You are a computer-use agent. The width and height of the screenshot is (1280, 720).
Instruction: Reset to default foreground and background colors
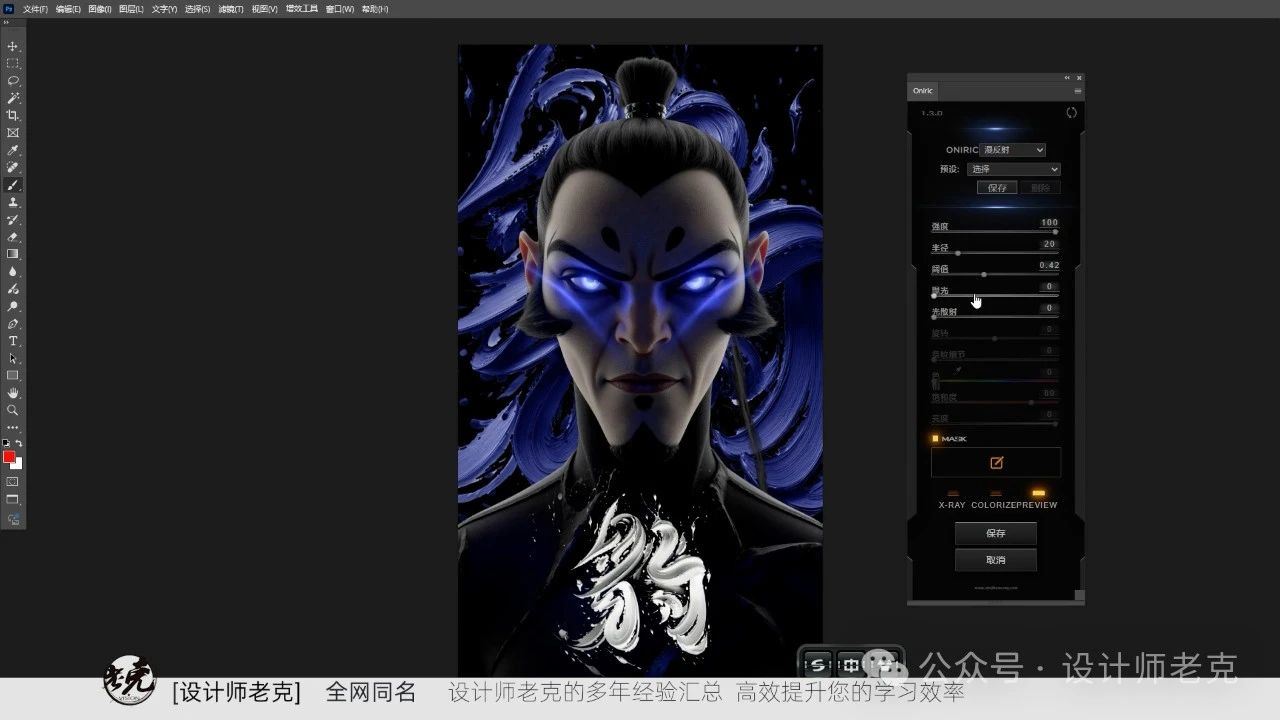click(x=6, y=443)
